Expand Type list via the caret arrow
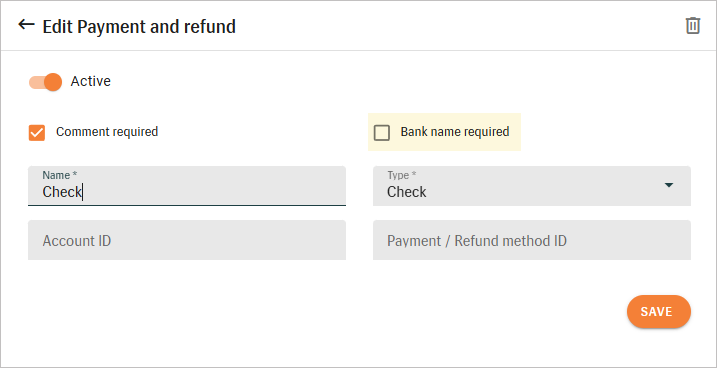Image resolution: width=717 pixels, height=368 pixels. pyautogui.click(x=669, y=185)
